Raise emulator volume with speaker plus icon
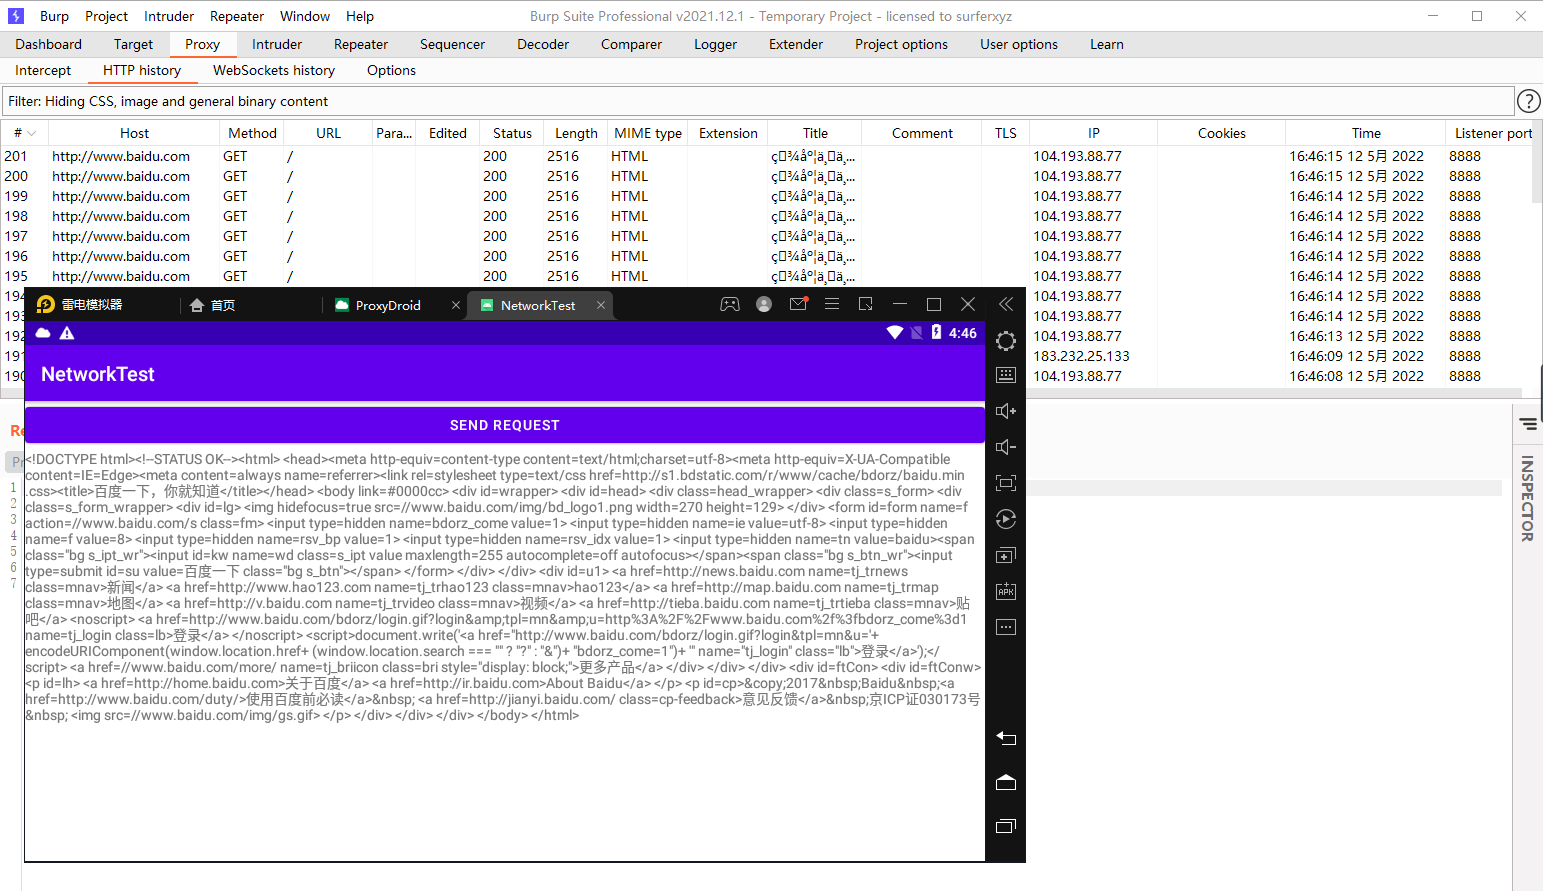The width and height of the screenshot is (1543, 891). pos(1006,411)
